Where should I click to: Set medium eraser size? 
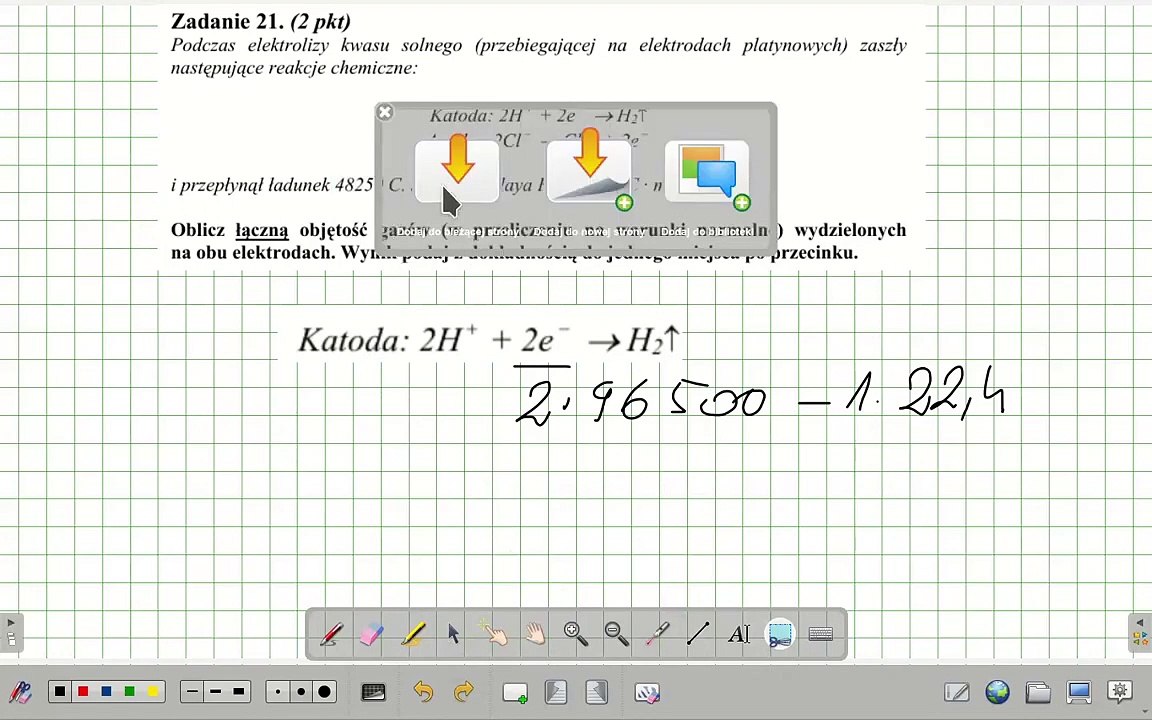(301, 691)
